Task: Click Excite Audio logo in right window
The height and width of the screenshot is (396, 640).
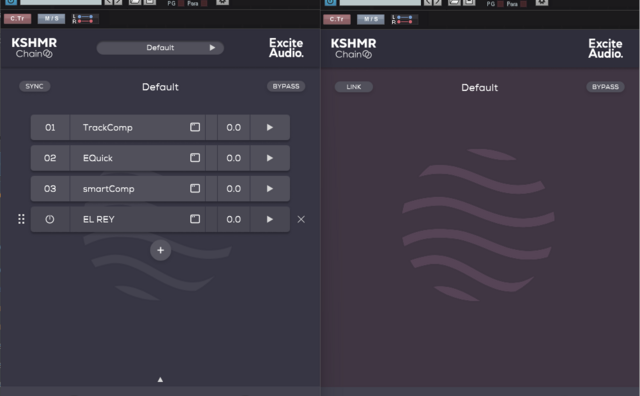Action: (606, 48)
